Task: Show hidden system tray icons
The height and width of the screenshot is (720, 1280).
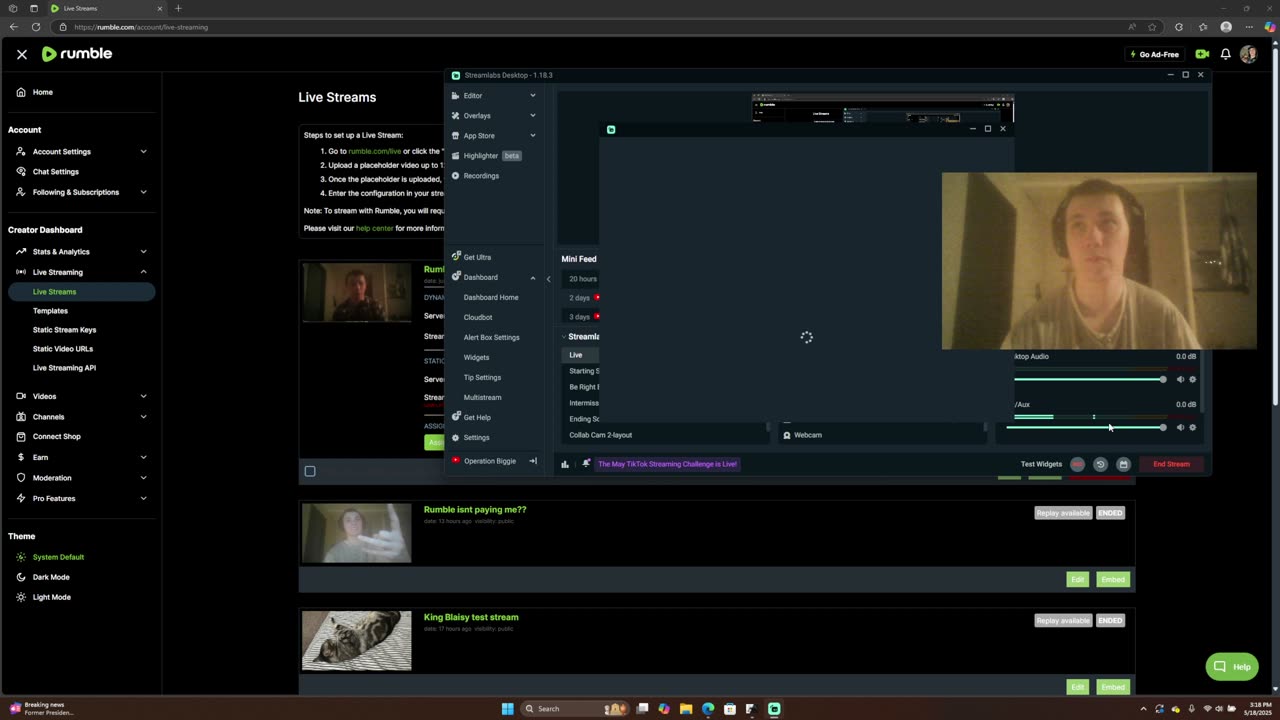Action: click(x=1144, y=709)
